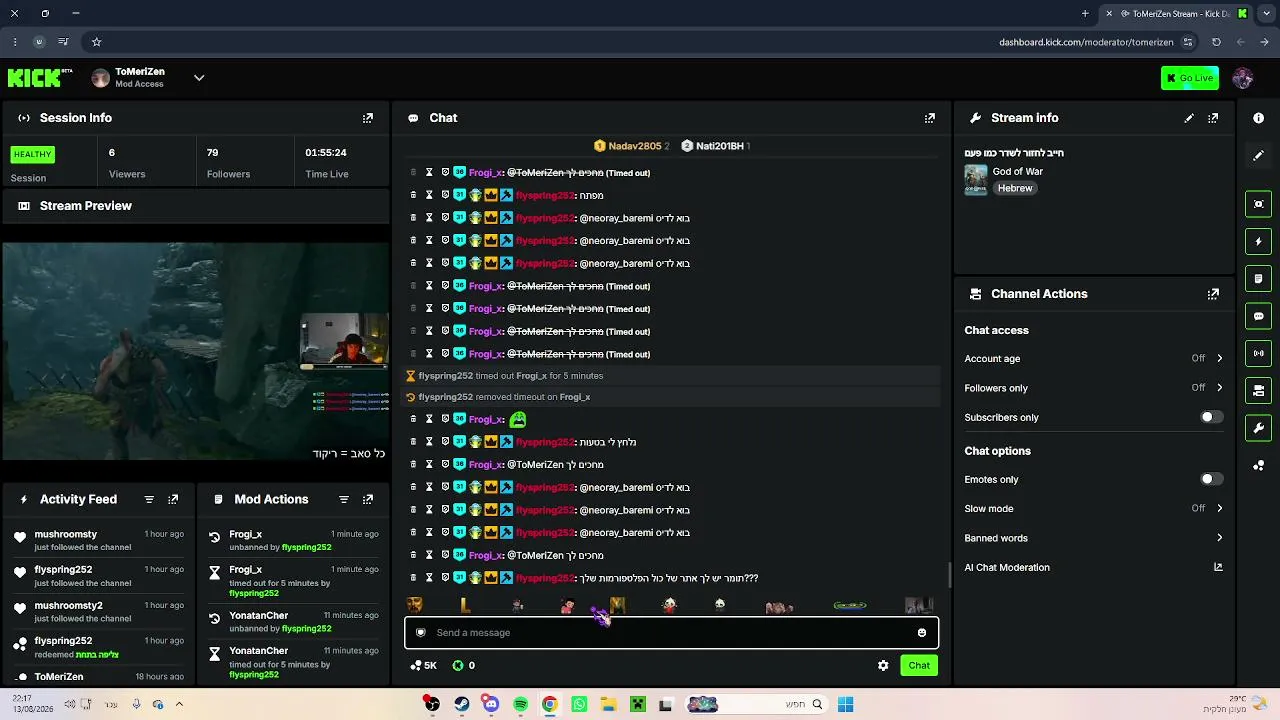Click the Kick points K counter
1280x720 pixels.
tap(463, 665)
